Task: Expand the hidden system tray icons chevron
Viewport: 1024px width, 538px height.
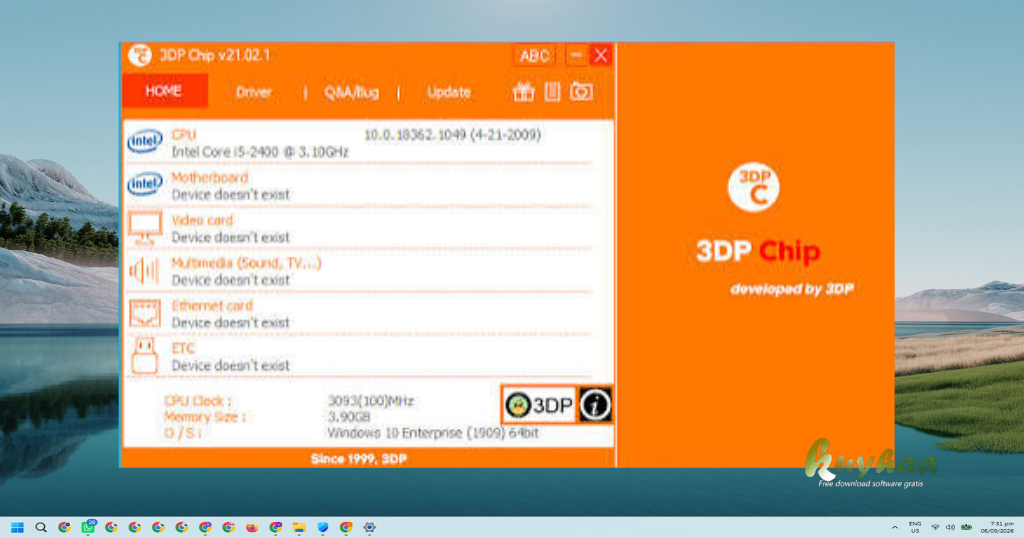Action: [x=895, y=528]
